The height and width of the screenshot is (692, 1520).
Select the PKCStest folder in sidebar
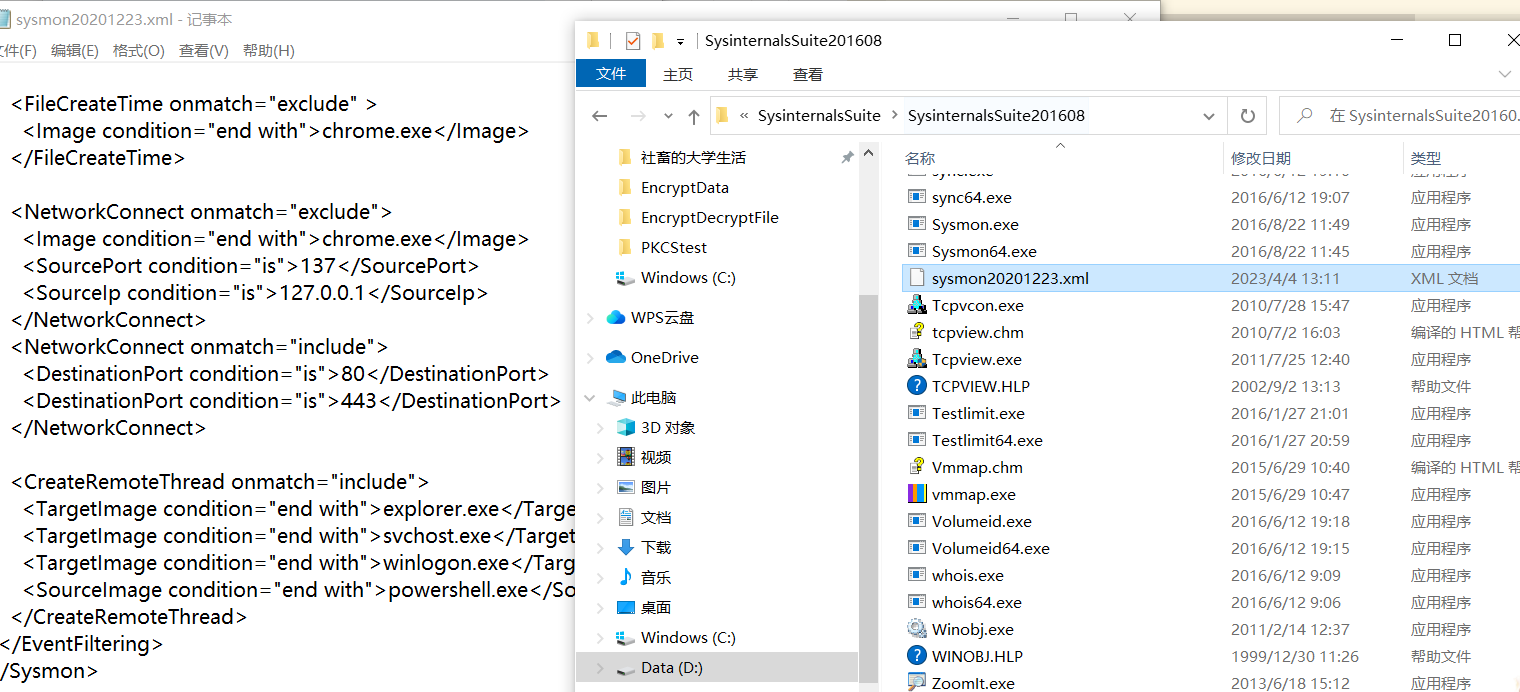click(x=674, y=248)
